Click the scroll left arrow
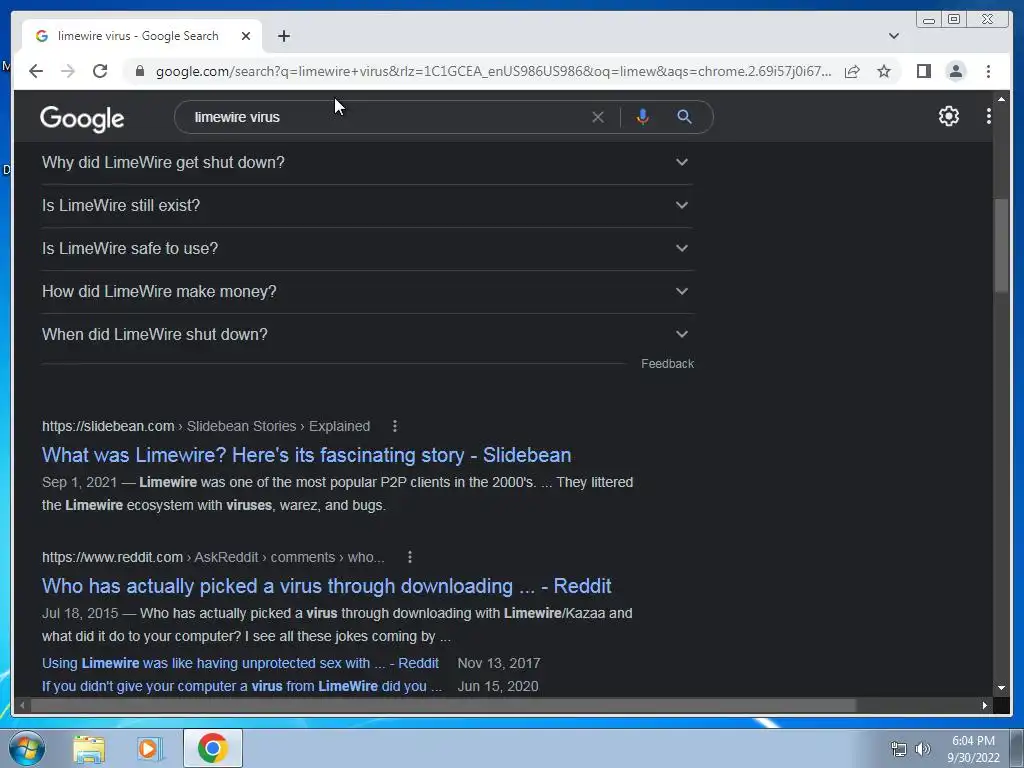 tap(22, 705)
